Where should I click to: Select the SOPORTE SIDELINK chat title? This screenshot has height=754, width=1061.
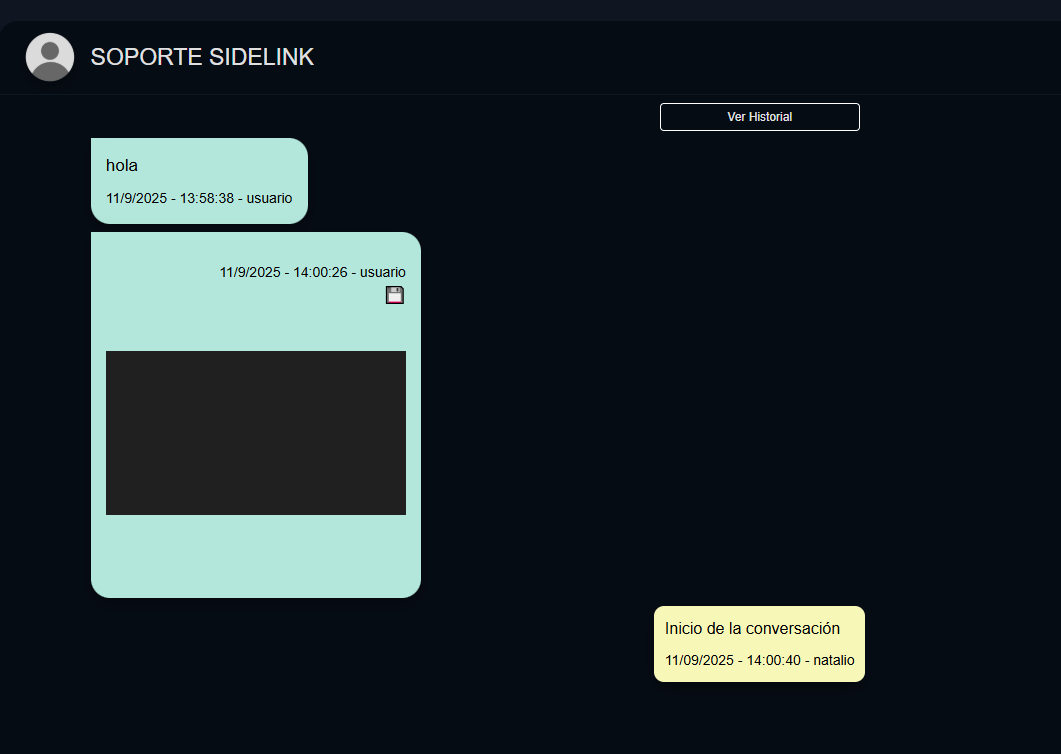(202, 58)
